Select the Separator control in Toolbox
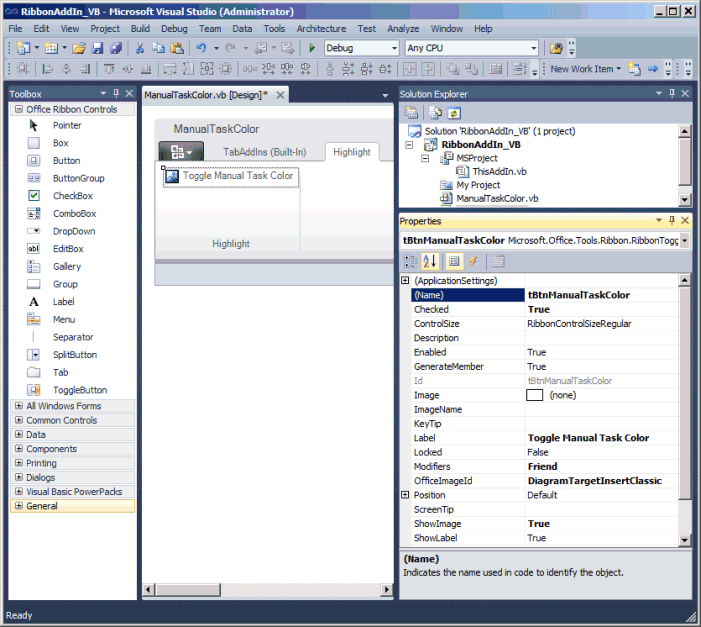The height and width of the screenshot is (627, 701). [x=72, y=337]
